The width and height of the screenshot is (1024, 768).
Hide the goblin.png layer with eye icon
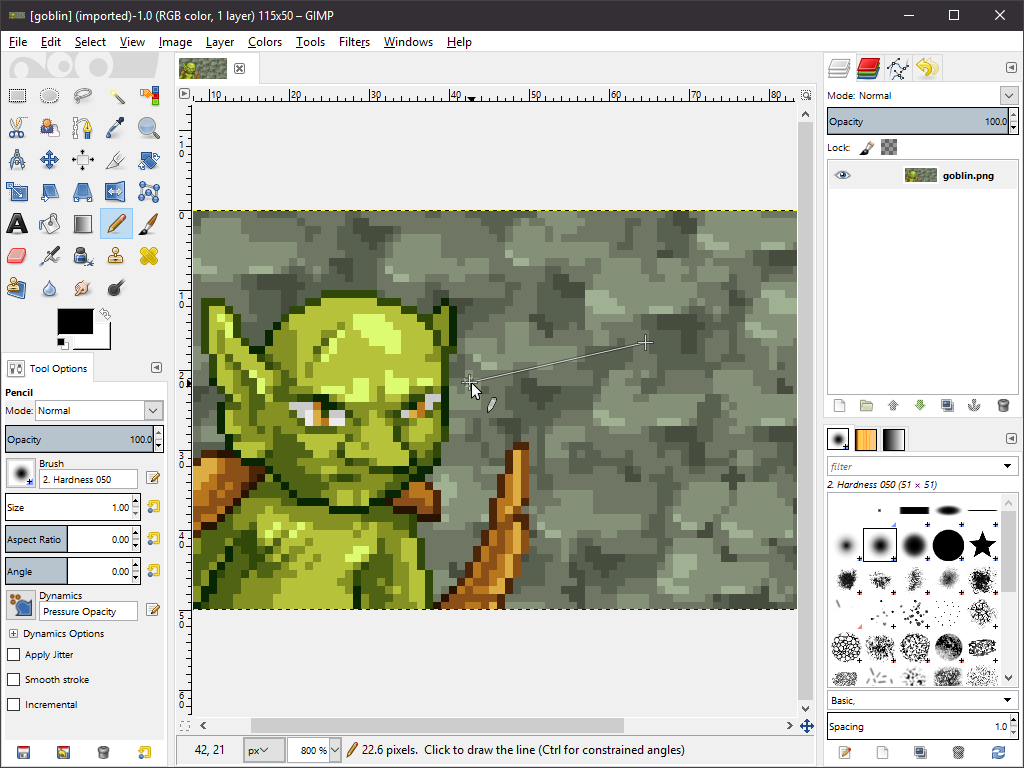843,175
